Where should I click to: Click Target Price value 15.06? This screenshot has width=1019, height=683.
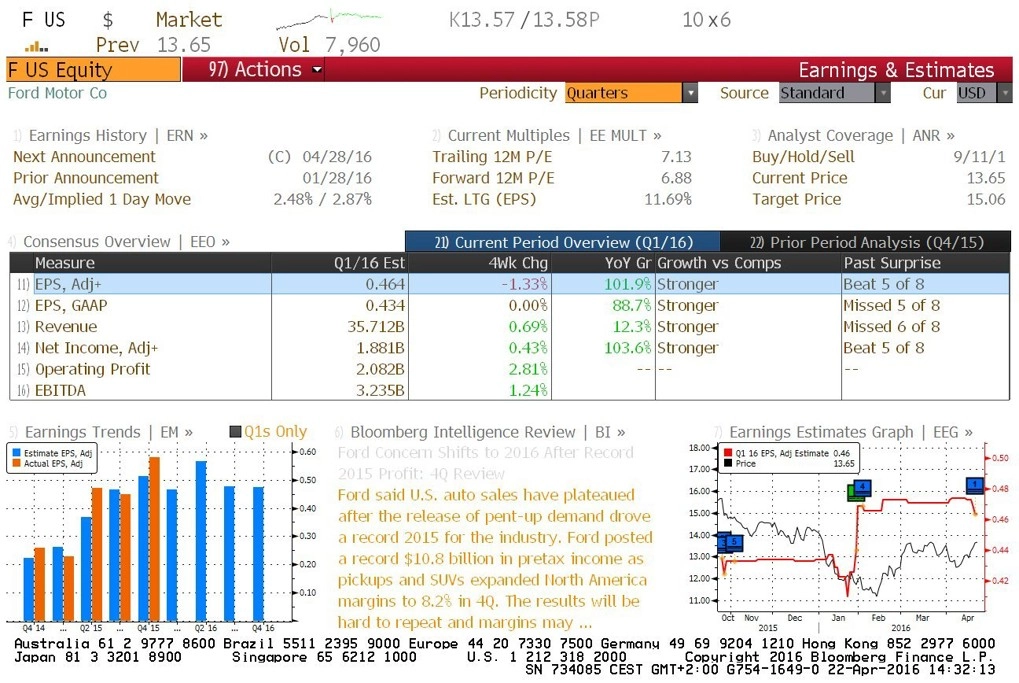click(986, 199)
